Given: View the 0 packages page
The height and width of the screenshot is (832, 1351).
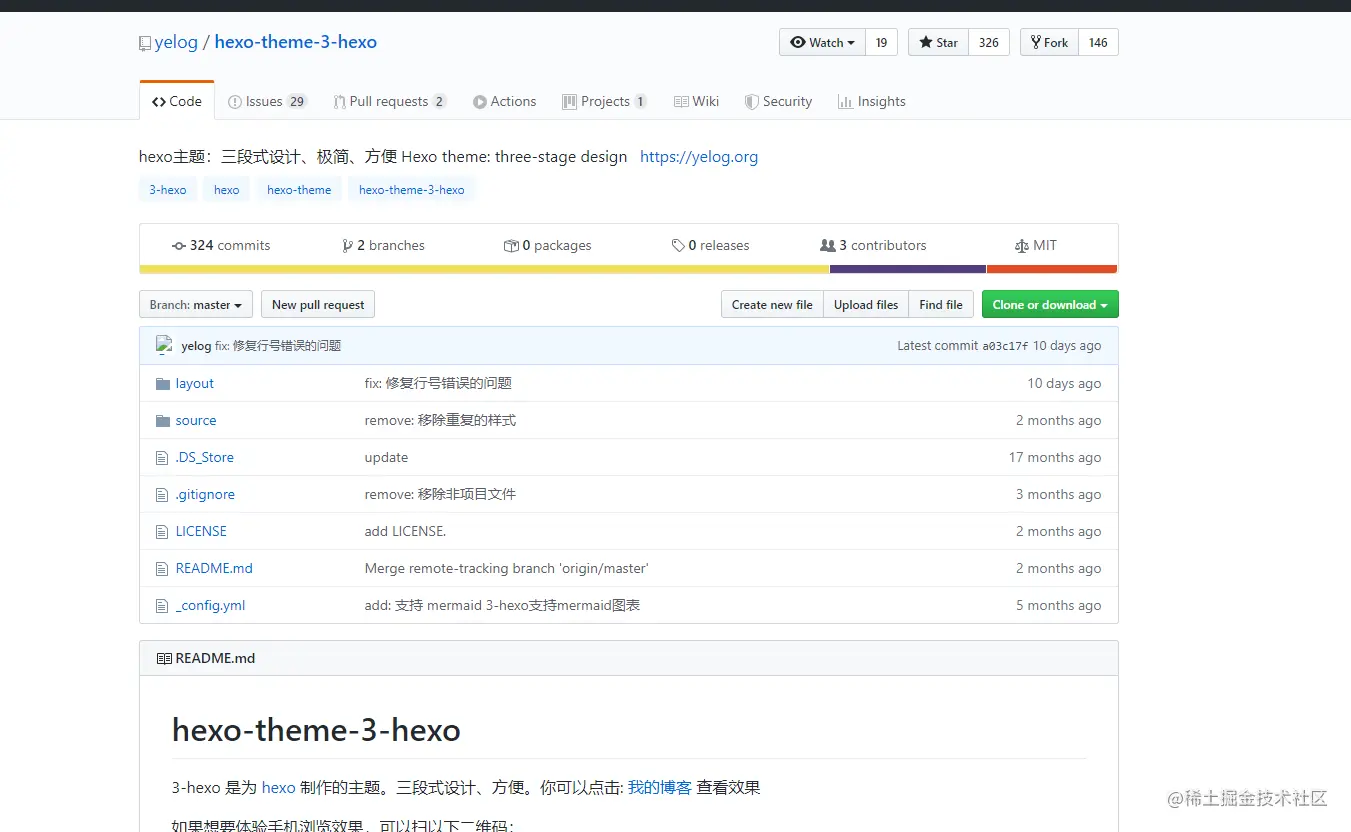Looking at the screenshot, I should (548, 246).
